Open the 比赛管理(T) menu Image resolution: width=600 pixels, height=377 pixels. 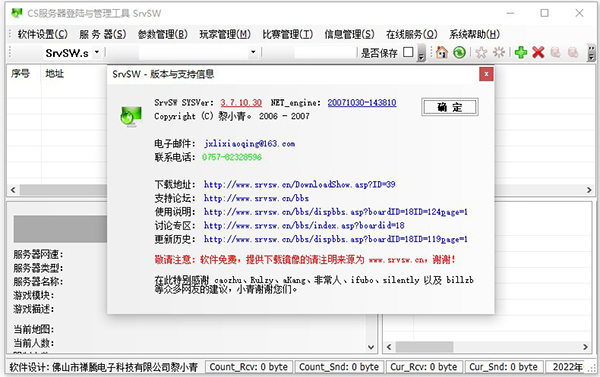coord(287,34)
